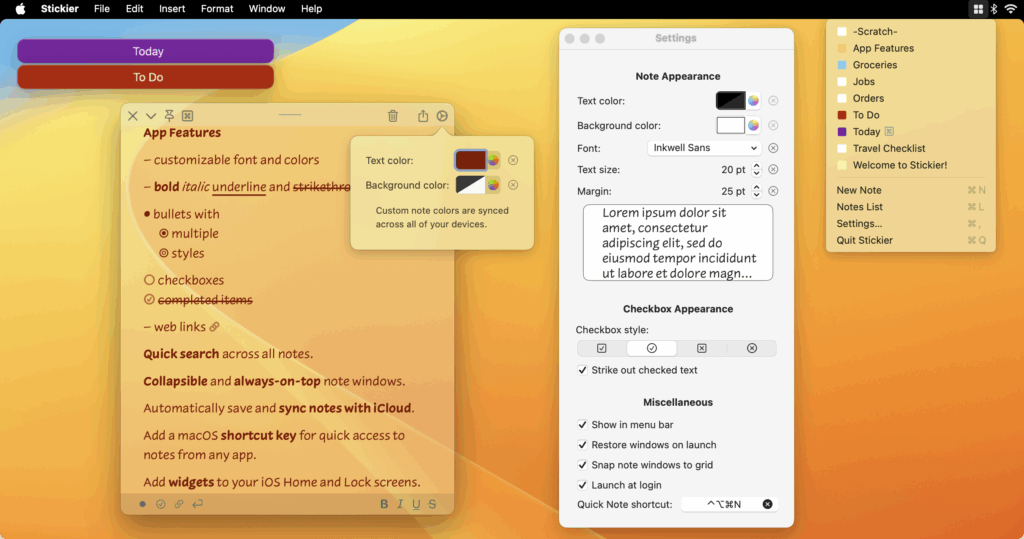
Task: Reset Settings background color to default
Action: 773,125
